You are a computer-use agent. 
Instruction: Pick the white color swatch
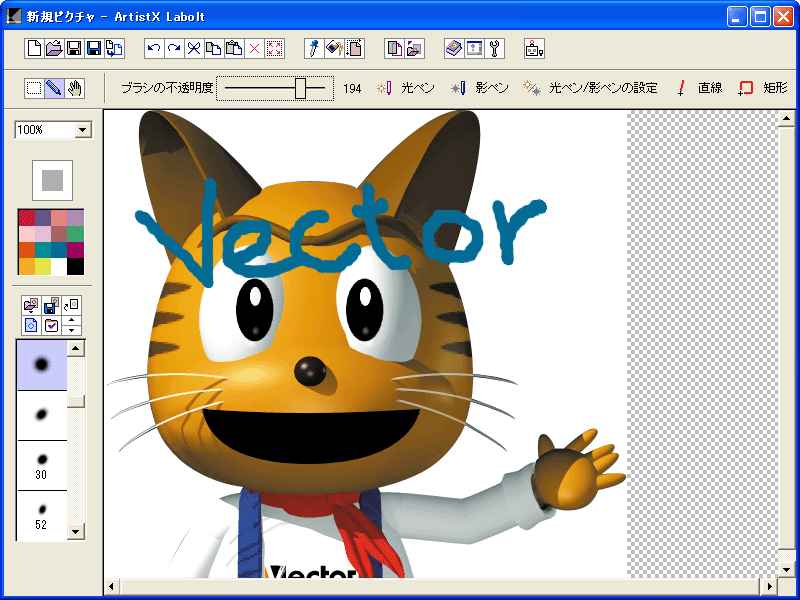point(59,266)
